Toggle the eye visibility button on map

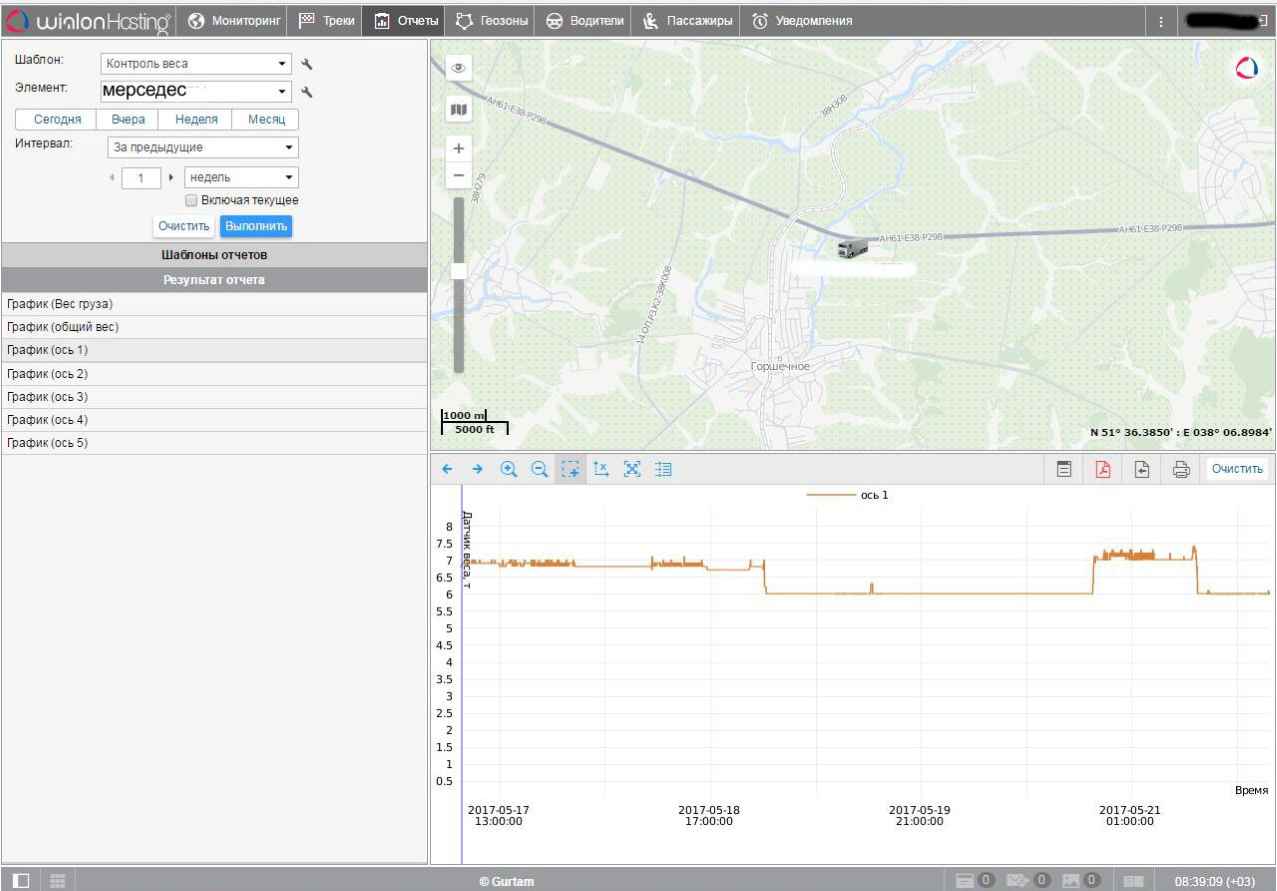459,68
